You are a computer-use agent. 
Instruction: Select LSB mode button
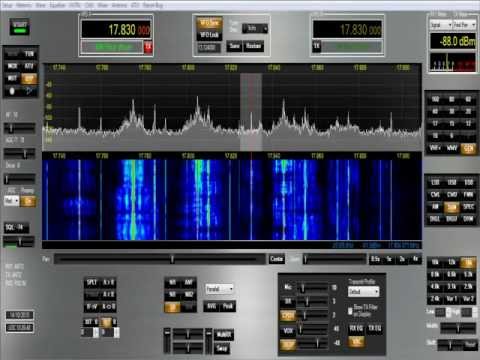[435, 182]
